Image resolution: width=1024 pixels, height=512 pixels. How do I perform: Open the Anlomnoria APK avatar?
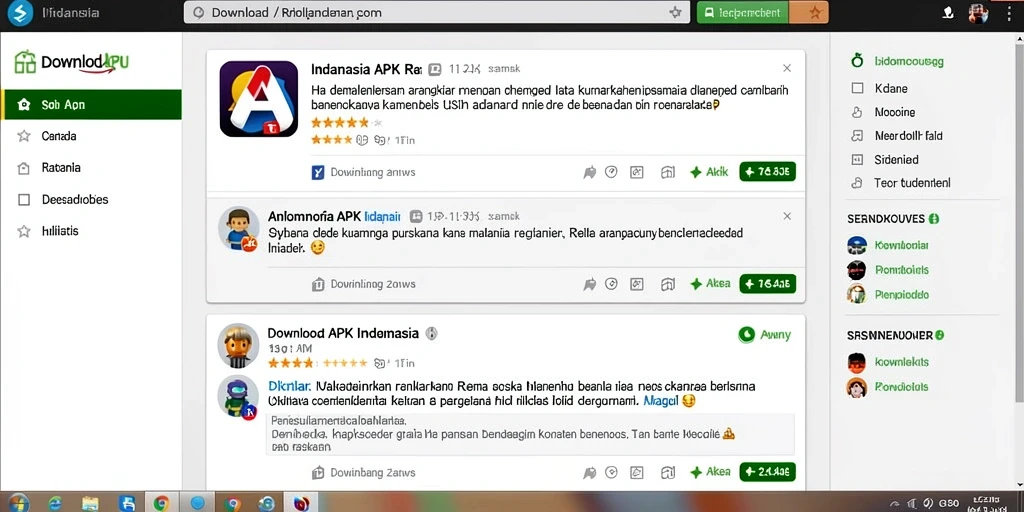tap(238, 229)
